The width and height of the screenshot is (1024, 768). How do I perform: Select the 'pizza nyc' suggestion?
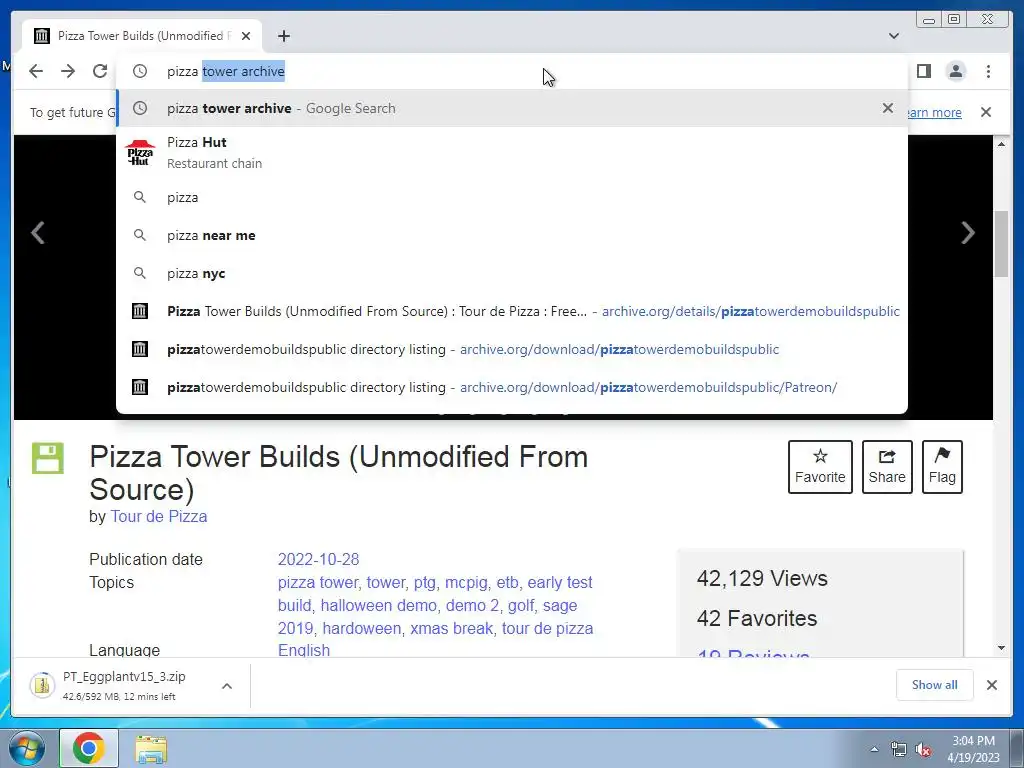coord(512,273)
